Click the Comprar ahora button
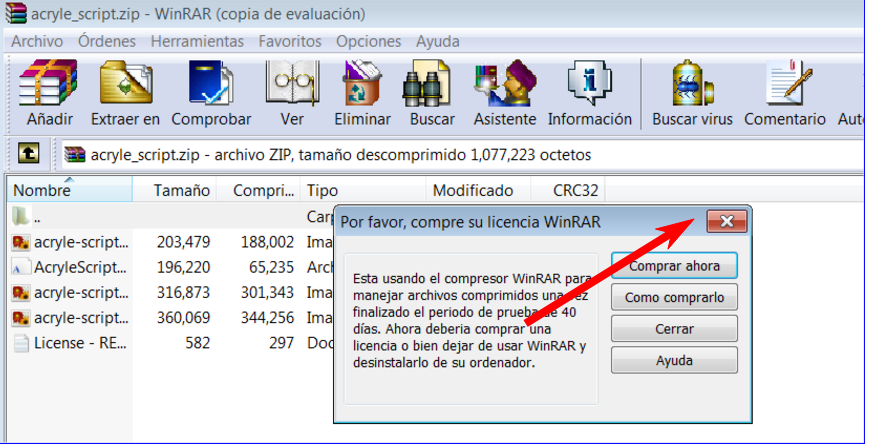875x446 pixels. click(674, 266)
